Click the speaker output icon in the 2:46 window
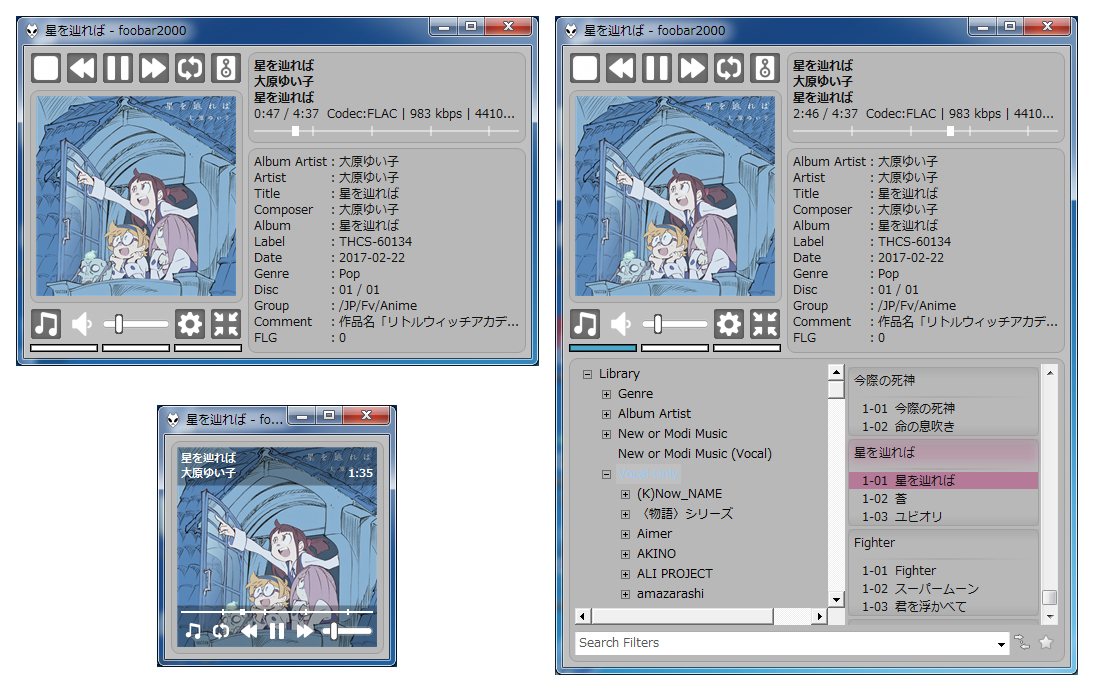This screenshot has width=1094, height=691. click(765, 68)
